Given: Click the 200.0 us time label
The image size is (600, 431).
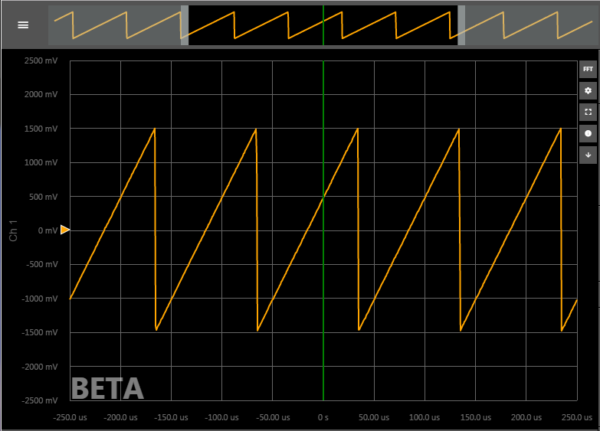Looking at the screenshot, I should tap(526, 417).
